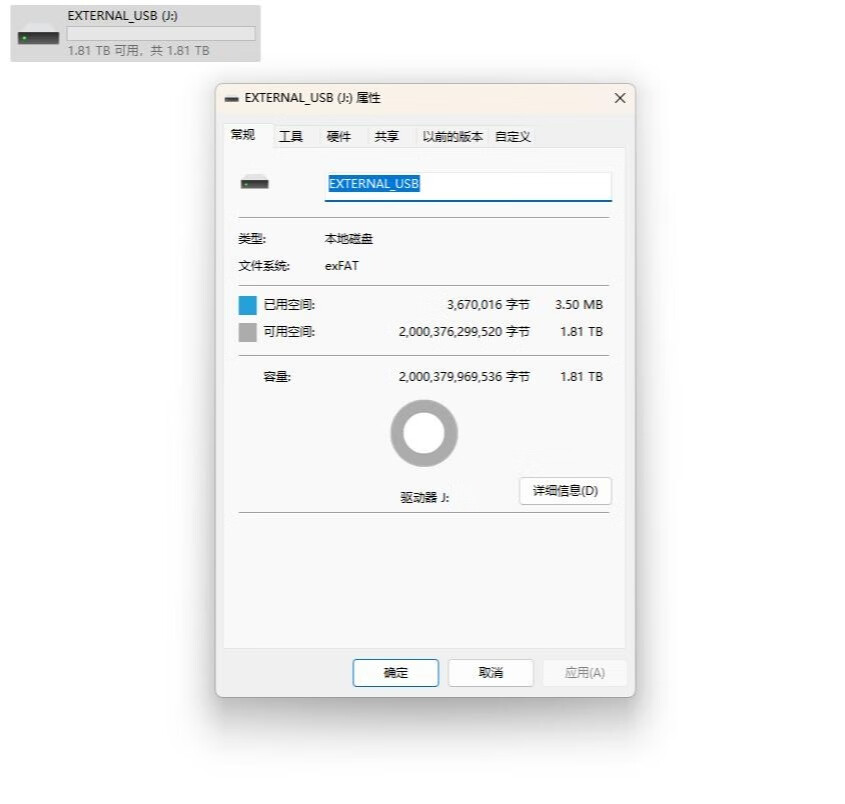The image size is (845, 804).
Task: Confirm with the 确定 button
Action: tap(396, 673)
